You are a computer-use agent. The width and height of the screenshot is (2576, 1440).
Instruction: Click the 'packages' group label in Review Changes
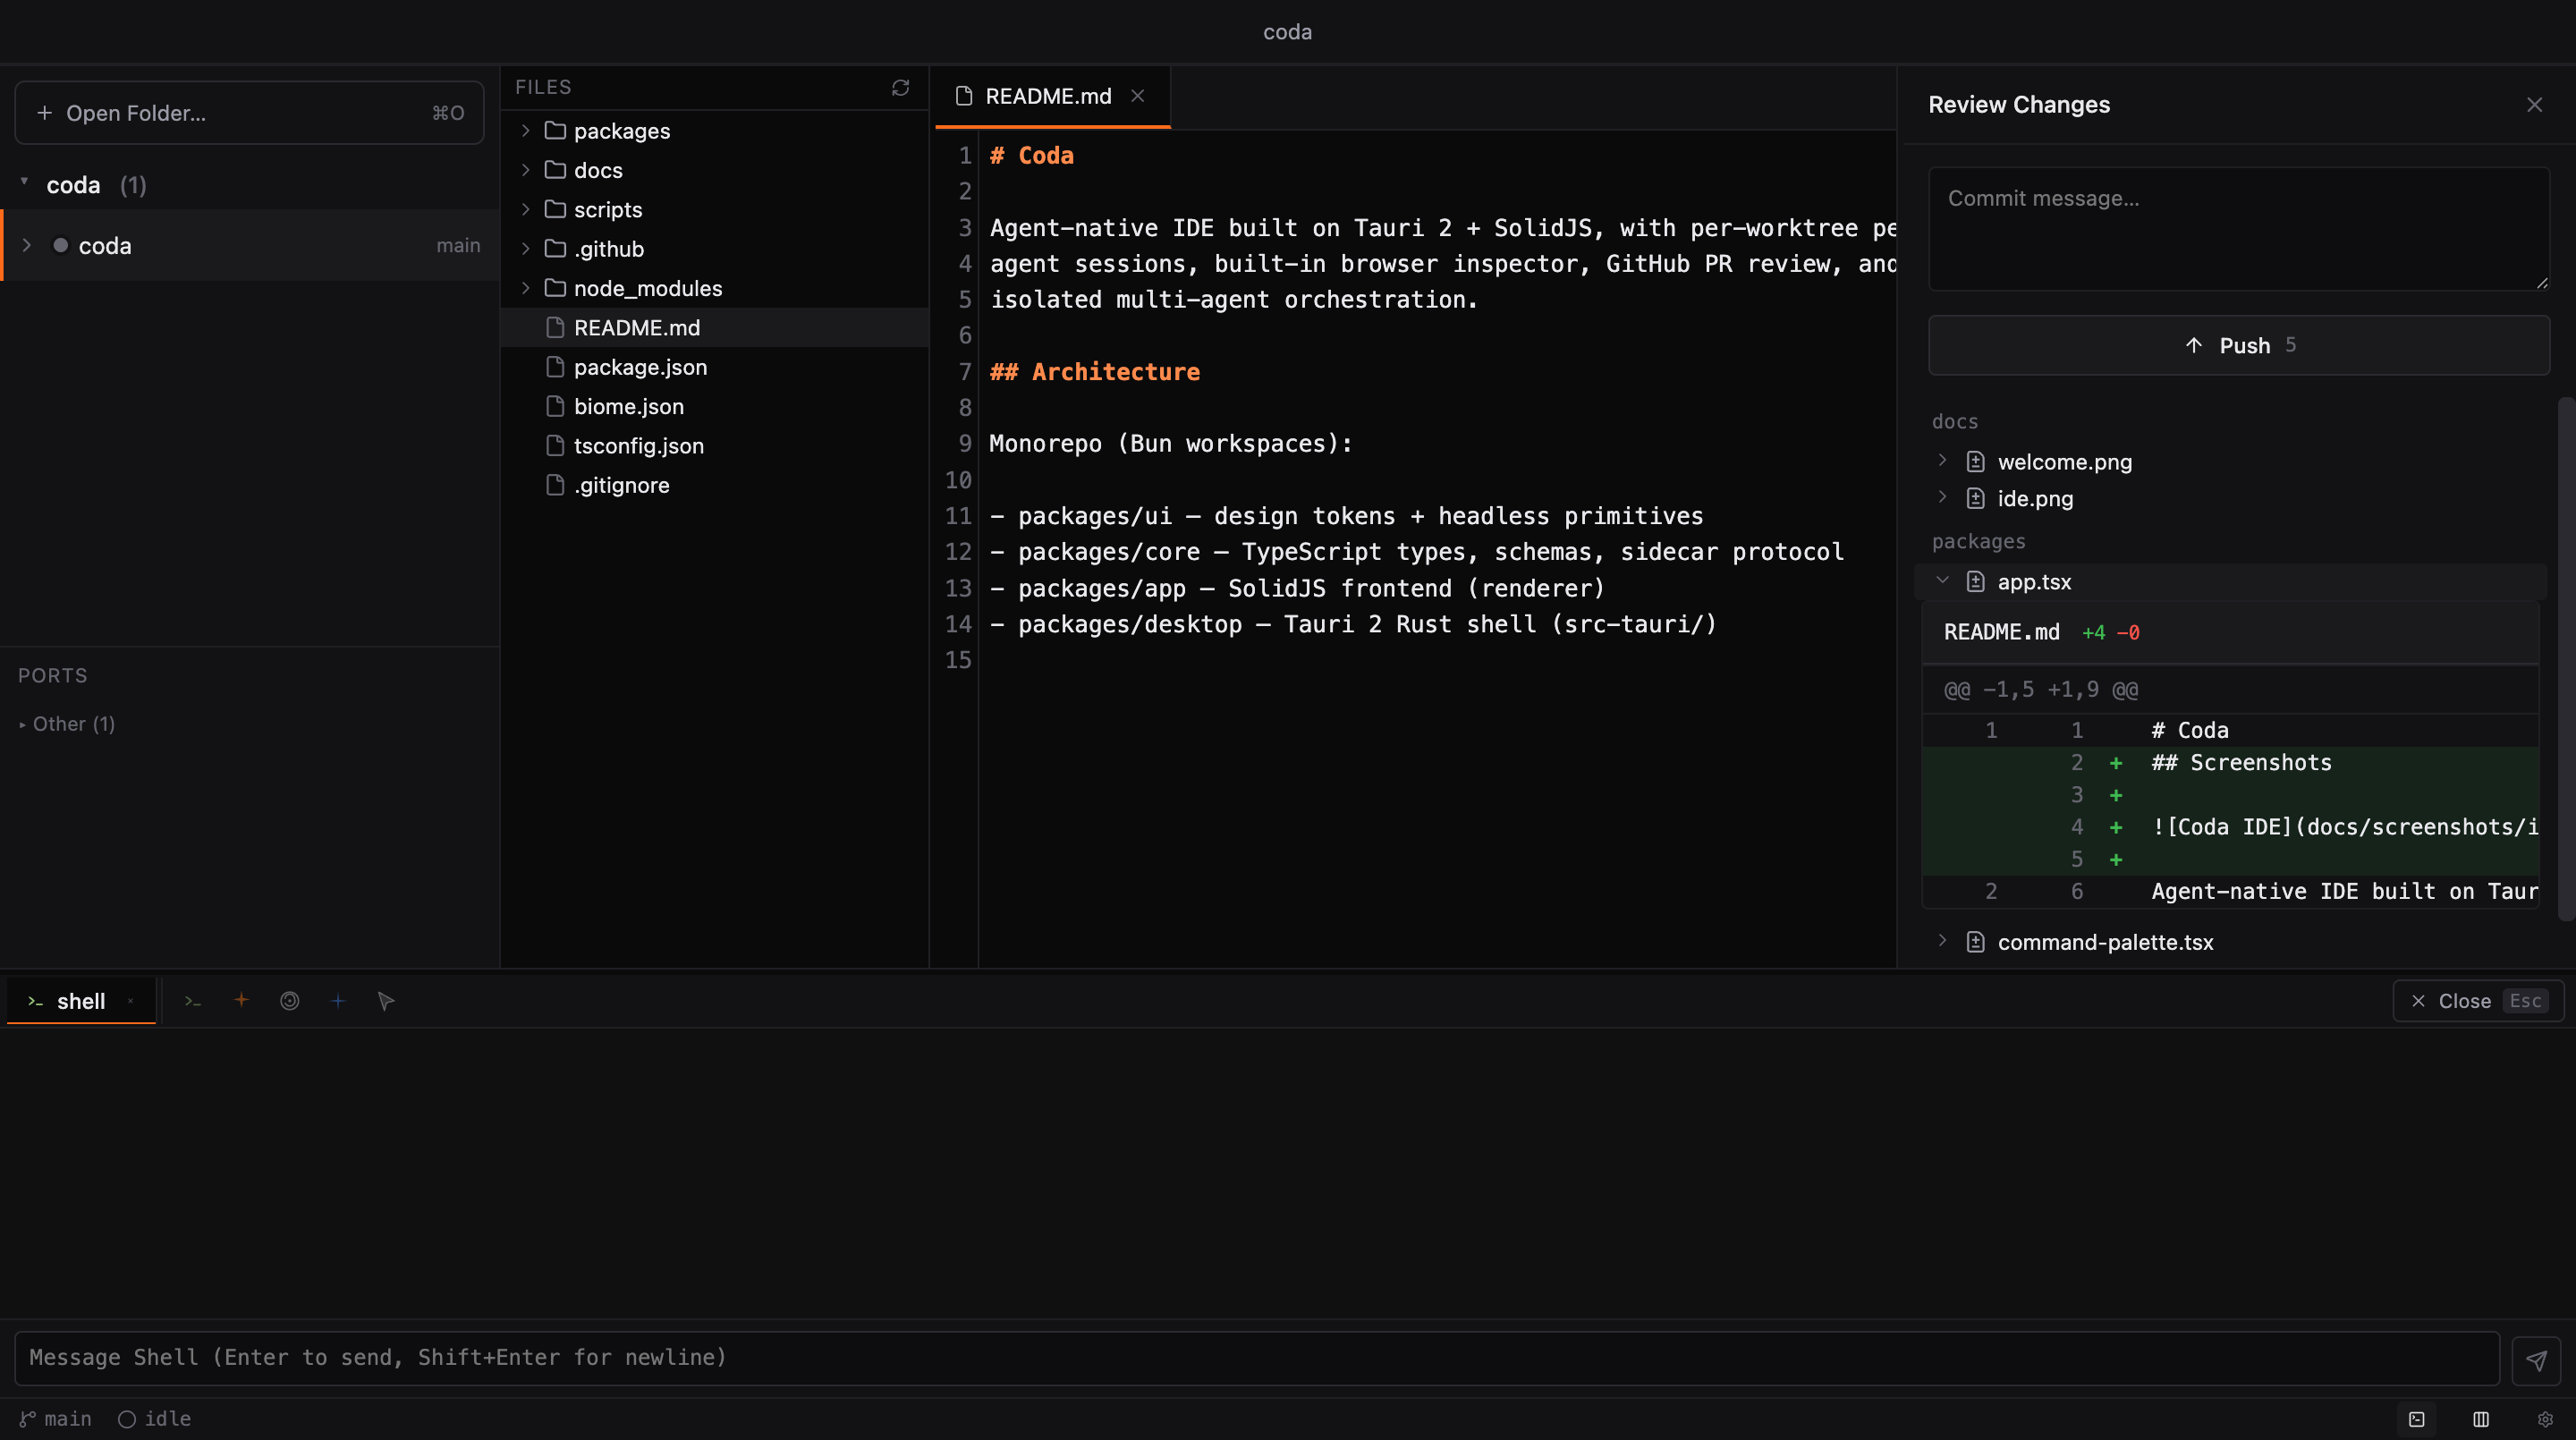point(1978,542)
